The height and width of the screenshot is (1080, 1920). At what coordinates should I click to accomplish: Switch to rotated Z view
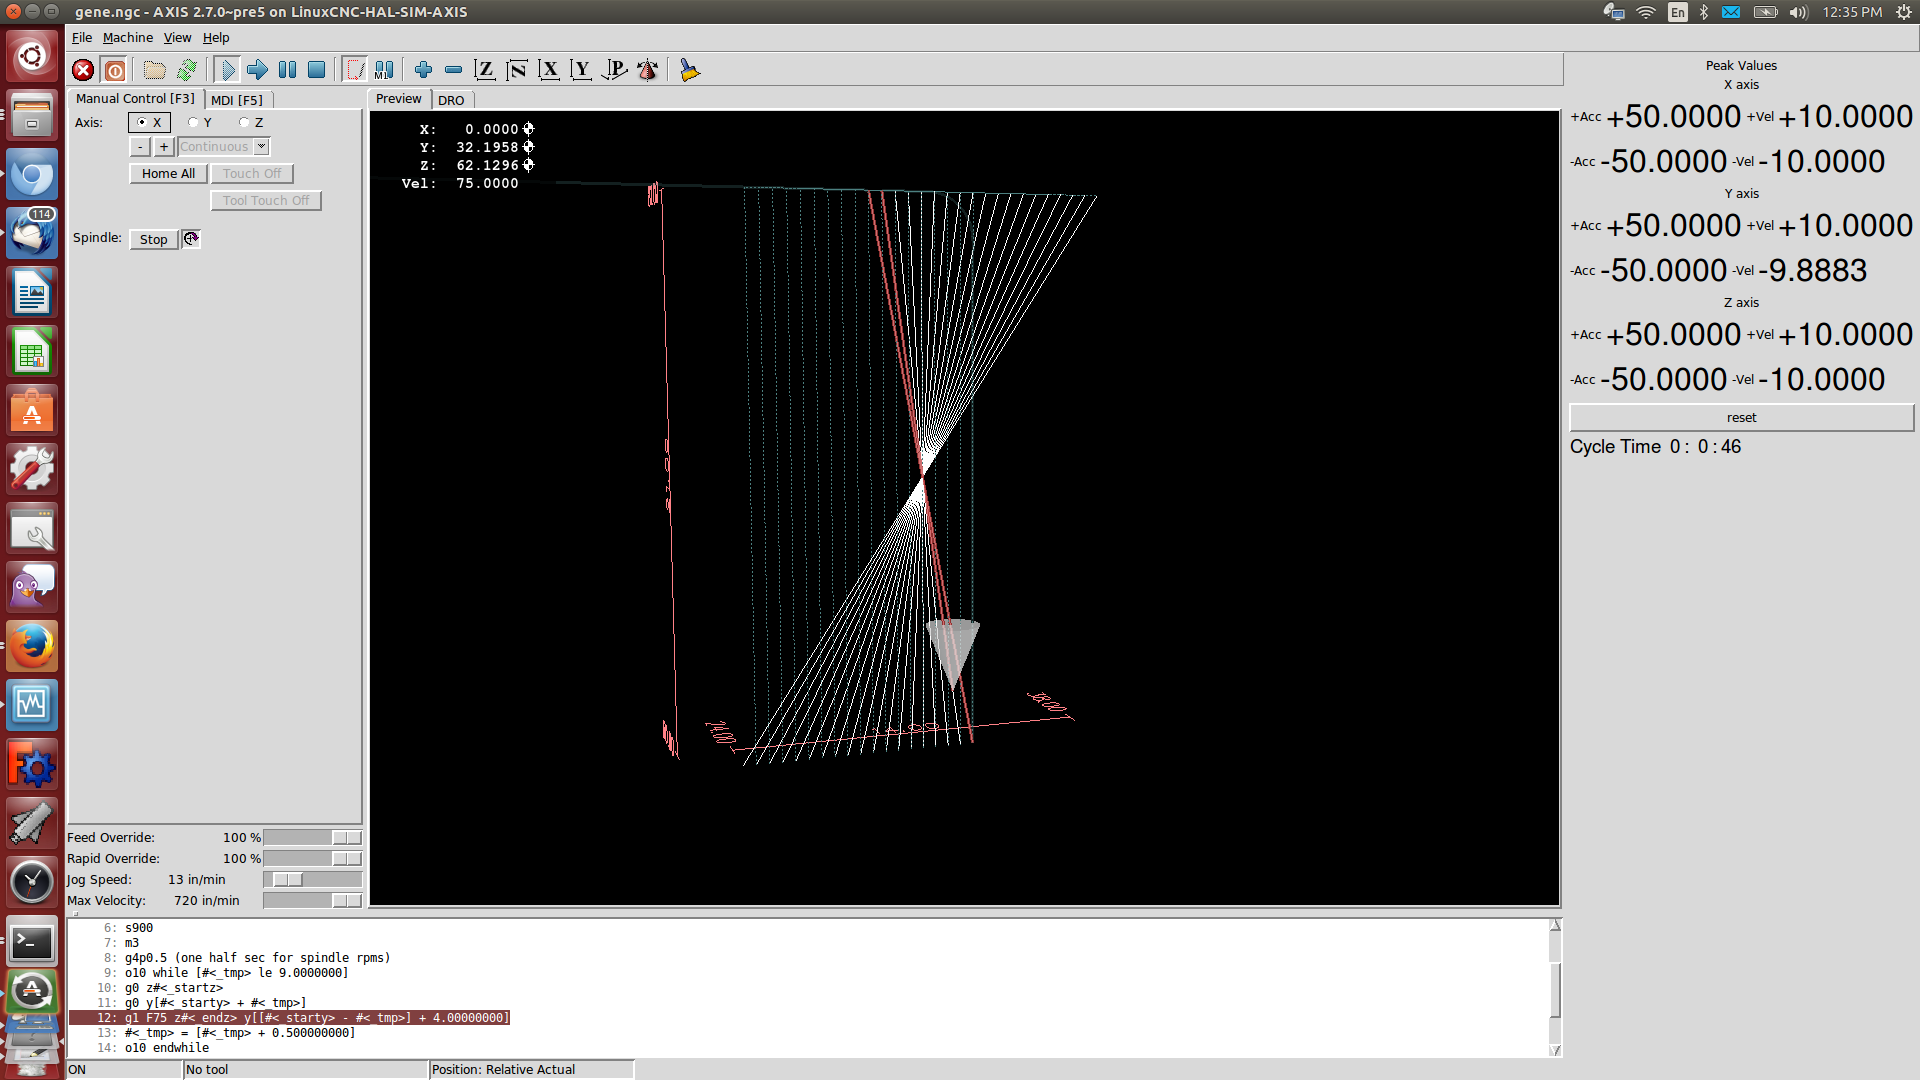517,70
